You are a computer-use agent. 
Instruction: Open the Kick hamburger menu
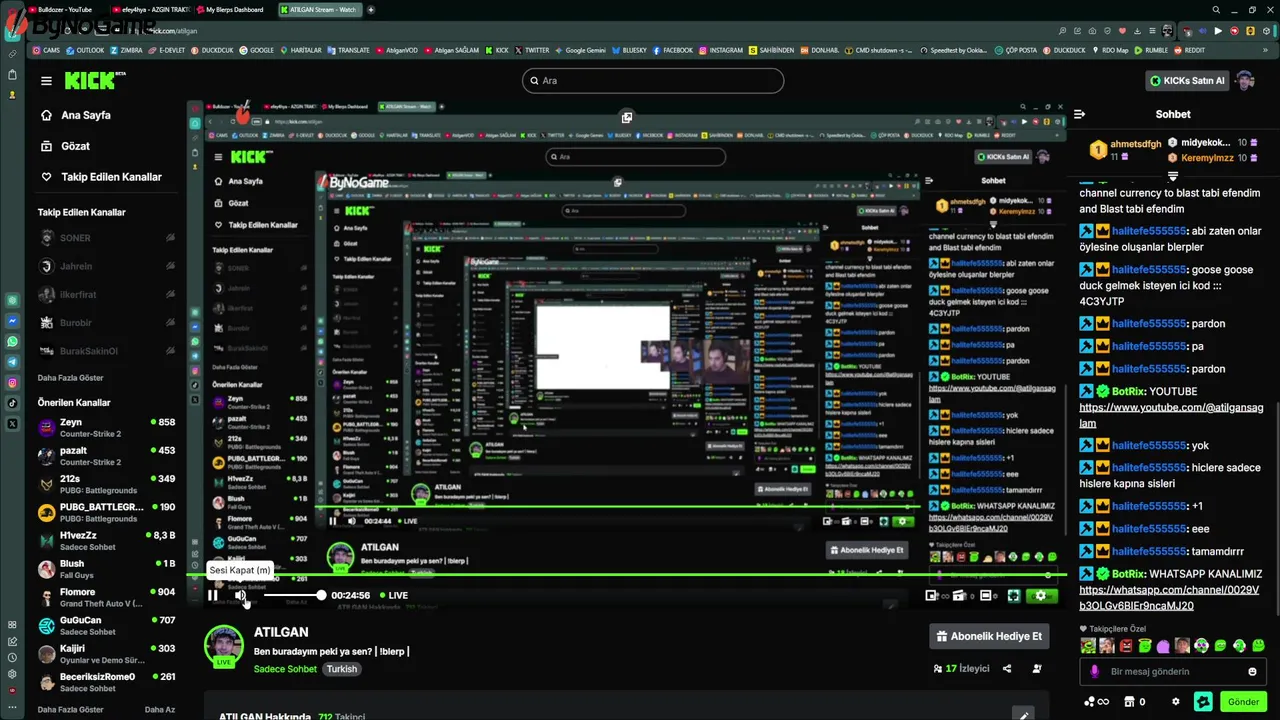coord(46,81)
